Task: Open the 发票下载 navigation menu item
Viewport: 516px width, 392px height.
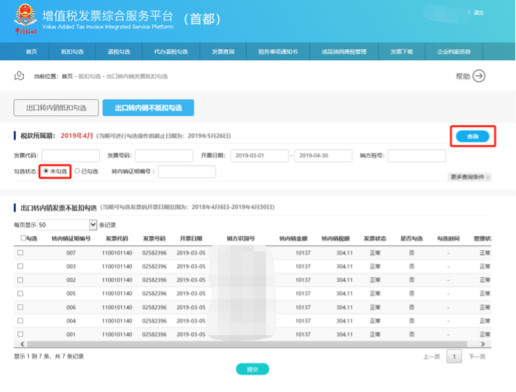Action: tap(401, 52)
